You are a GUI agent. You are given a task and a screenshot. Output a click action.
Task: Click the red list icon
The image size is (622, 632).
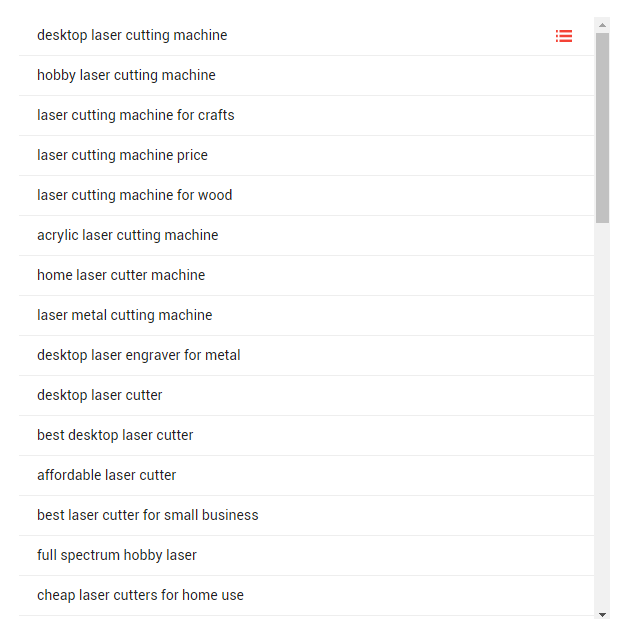point(564,36)
